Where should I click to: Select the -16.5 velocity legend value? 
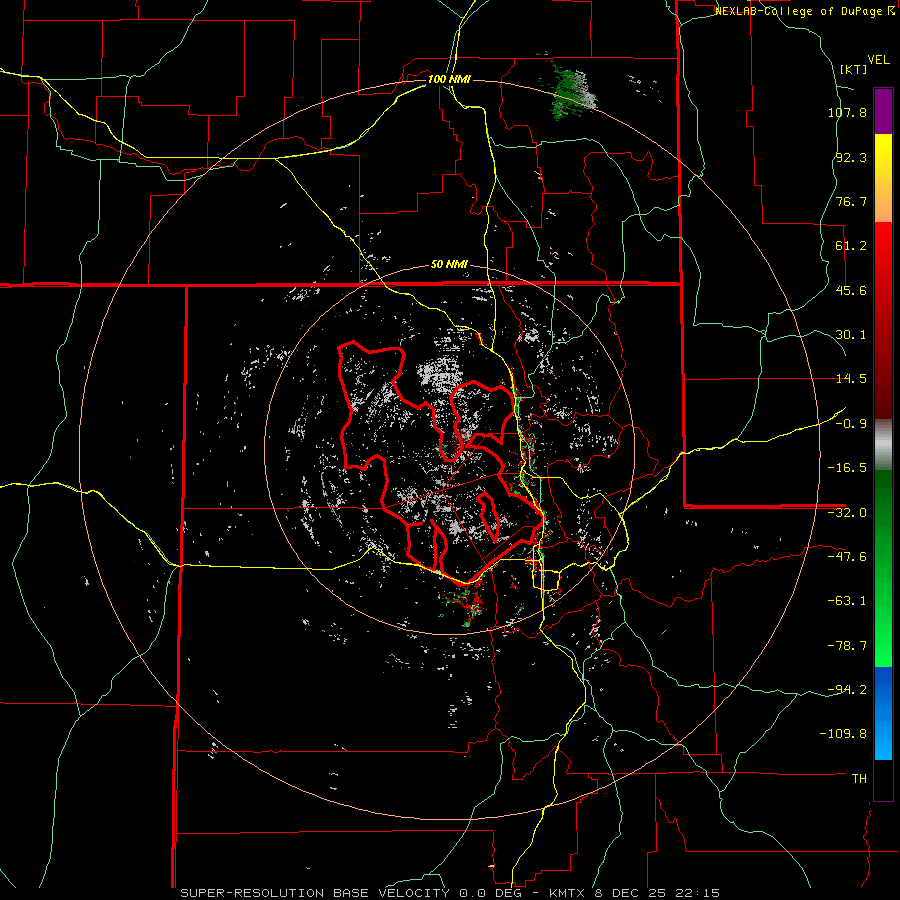847,468
